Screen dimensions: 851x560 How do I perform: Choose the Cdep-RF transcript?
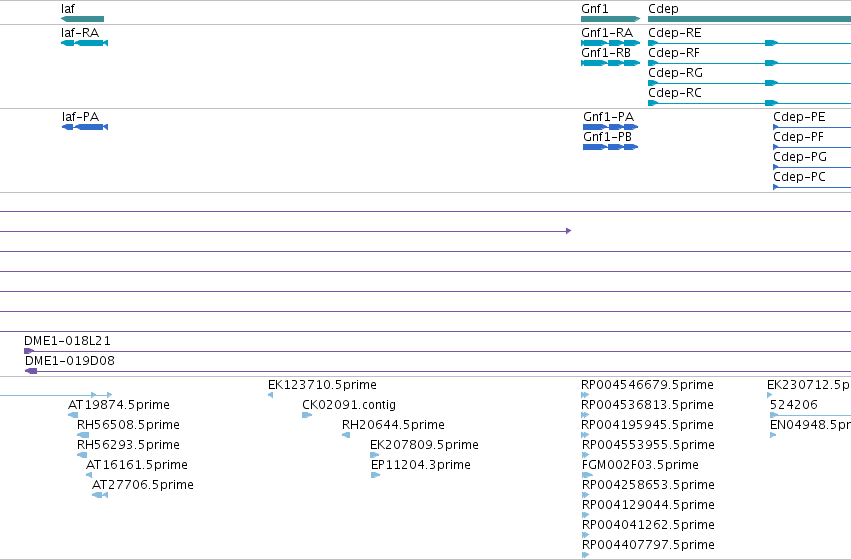(750, 63)
